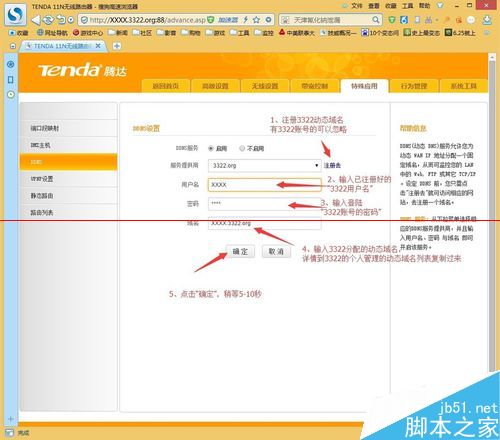Click the 密码 password input field
This screenshot has height=440, width=500.
coord(265,204)
